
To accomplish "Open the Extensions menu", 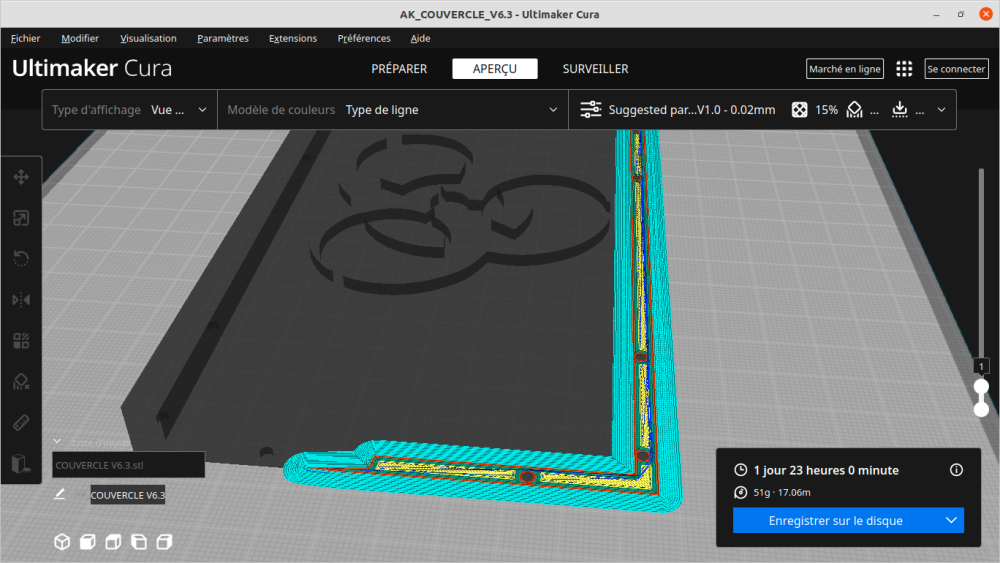I will tap(293, 38).
